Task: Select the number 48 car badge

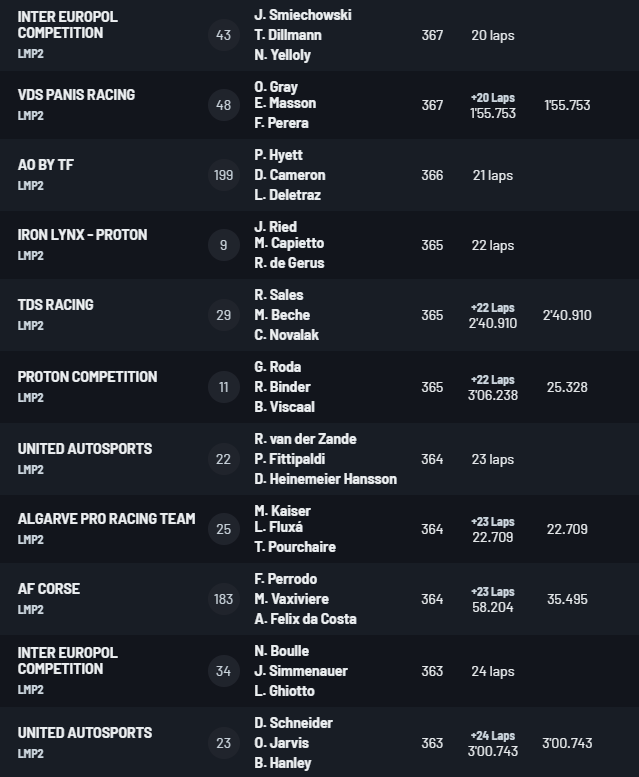Action: coord(223,105)
